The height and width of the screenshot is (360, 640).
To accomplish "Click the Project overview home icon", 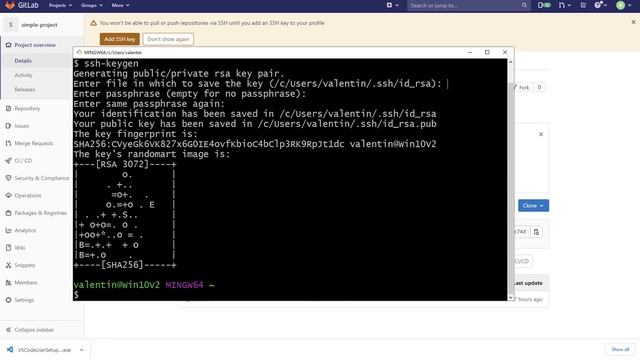I will pos(8,45).
